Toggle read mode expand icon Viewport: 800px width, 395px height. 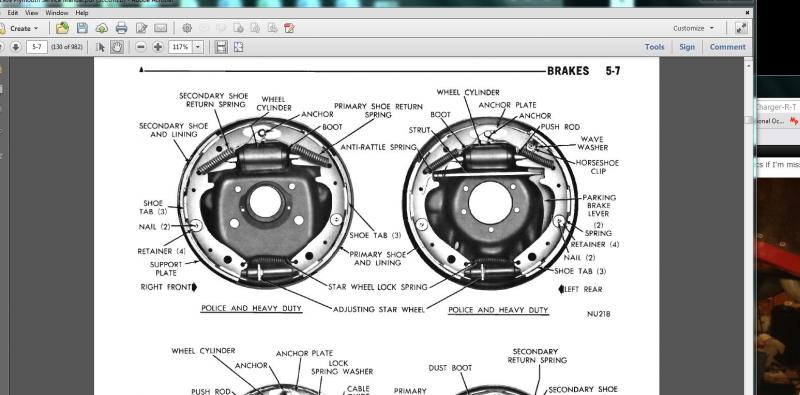[x=741, y=28]
